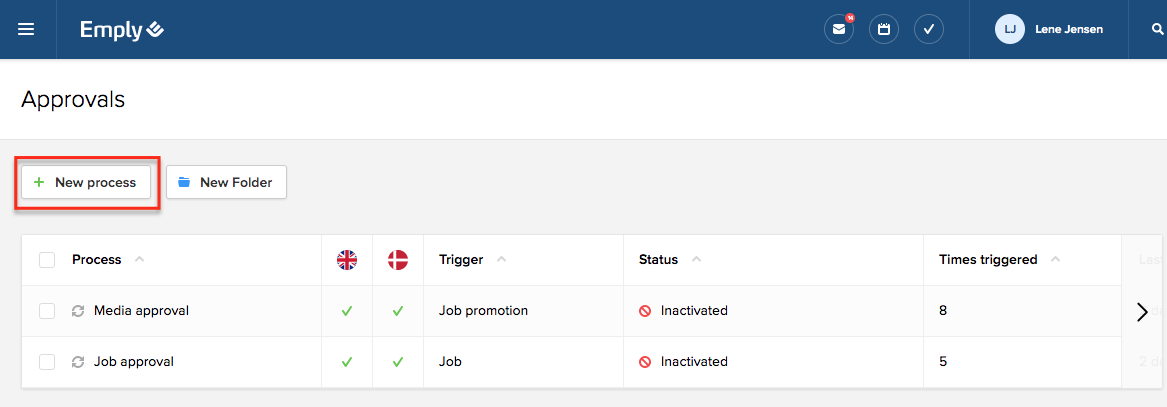Click the New Folder button
Viewport: 1167px width, 407px height.
(x=226, y=182)
